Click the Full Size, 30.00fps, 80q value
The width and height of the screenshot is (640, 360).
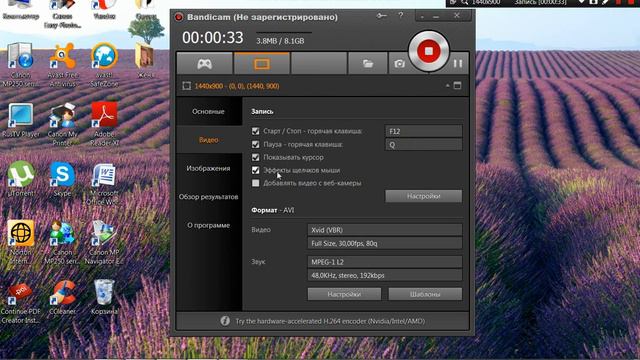click(x=384, y=243)
